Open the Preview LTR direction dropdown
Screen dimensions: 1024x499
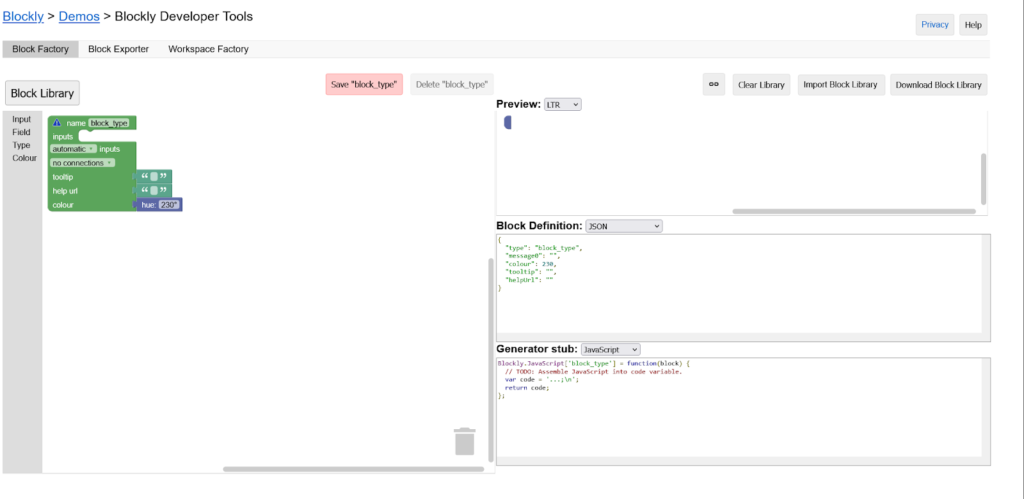[563, 104]
